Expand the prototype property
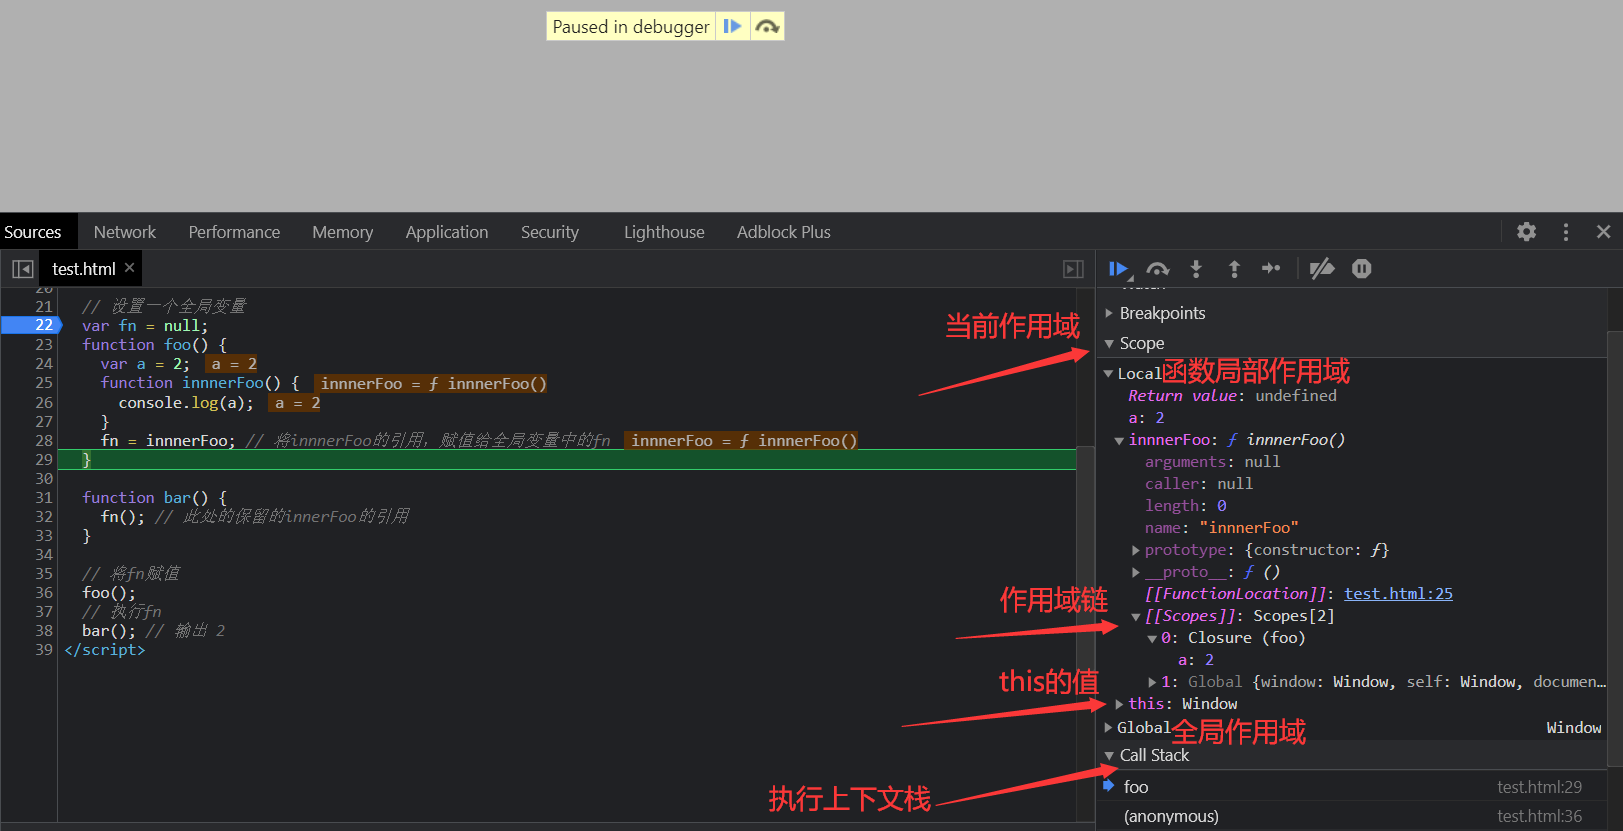 (x=1136, y=550)
